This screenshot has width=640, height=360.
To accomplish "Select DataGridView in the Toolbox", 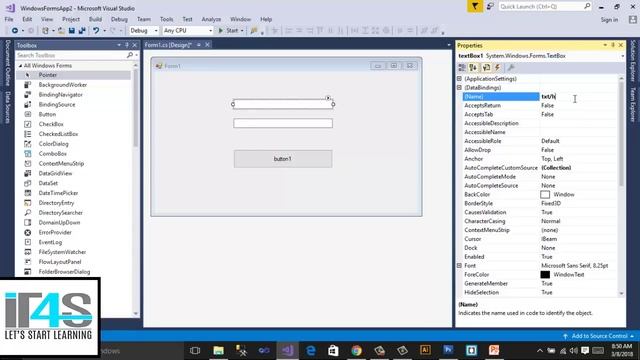I will click(56, 173).
